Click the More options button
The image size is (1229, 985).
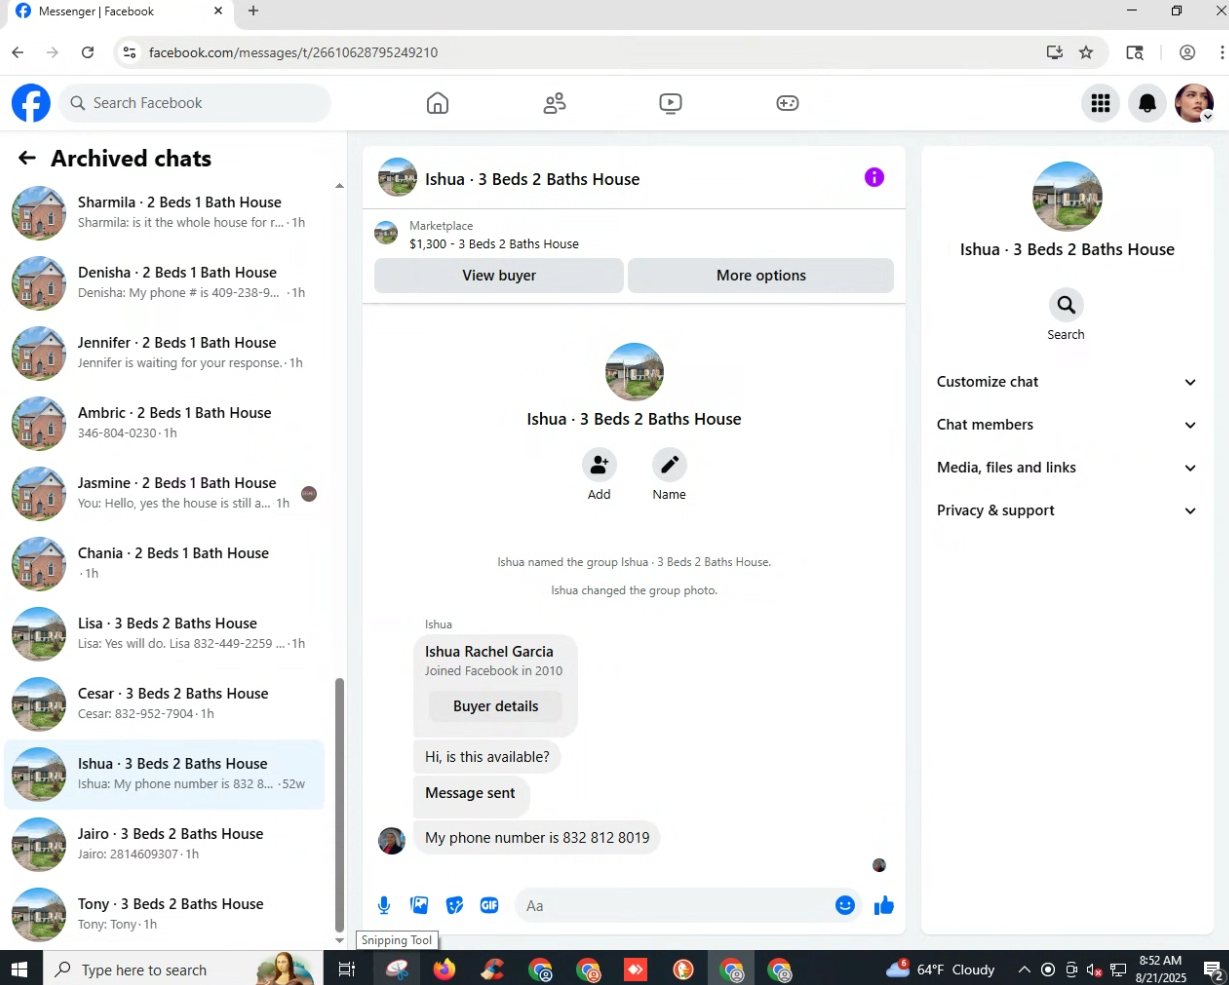761,276
